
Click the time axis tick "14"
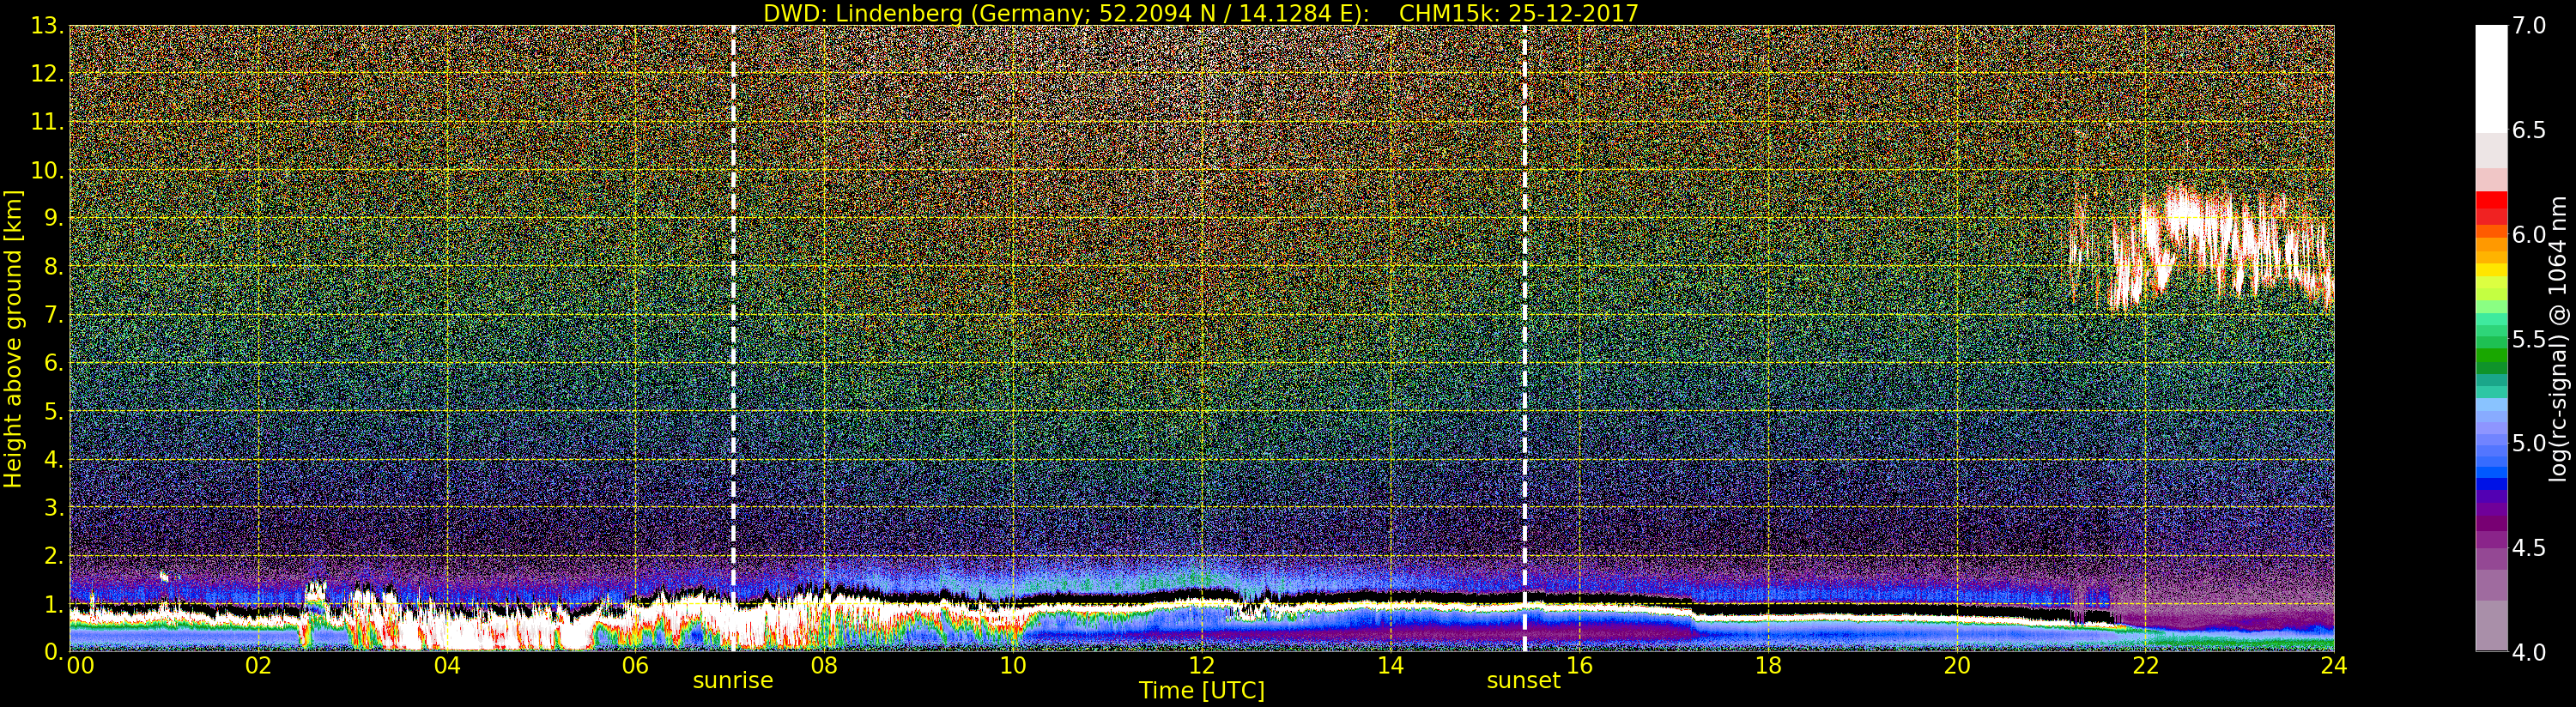pyautogui.click(x=1390, y=666)
